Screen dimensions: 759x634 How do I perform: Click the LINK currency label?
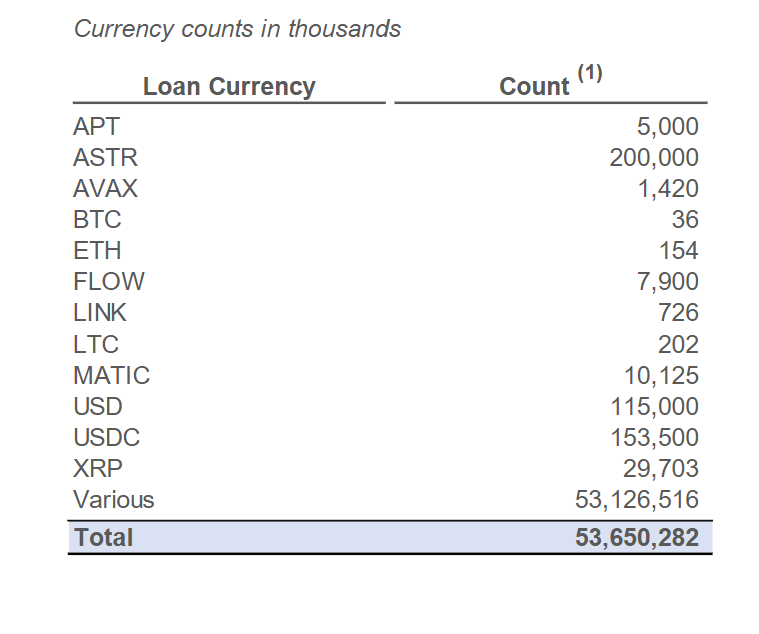pos(100,313)
